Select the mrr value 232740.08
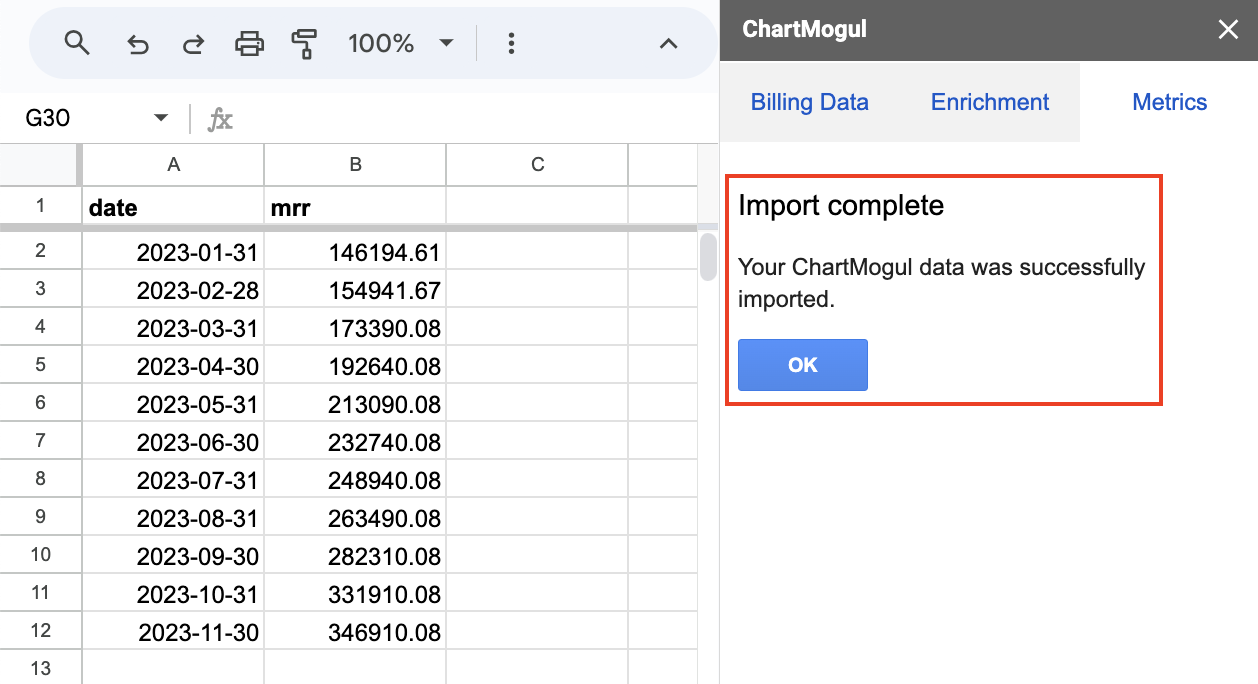Image resolution: width=1258 pixels, height=684 pixels. click(x=355, y=442)
